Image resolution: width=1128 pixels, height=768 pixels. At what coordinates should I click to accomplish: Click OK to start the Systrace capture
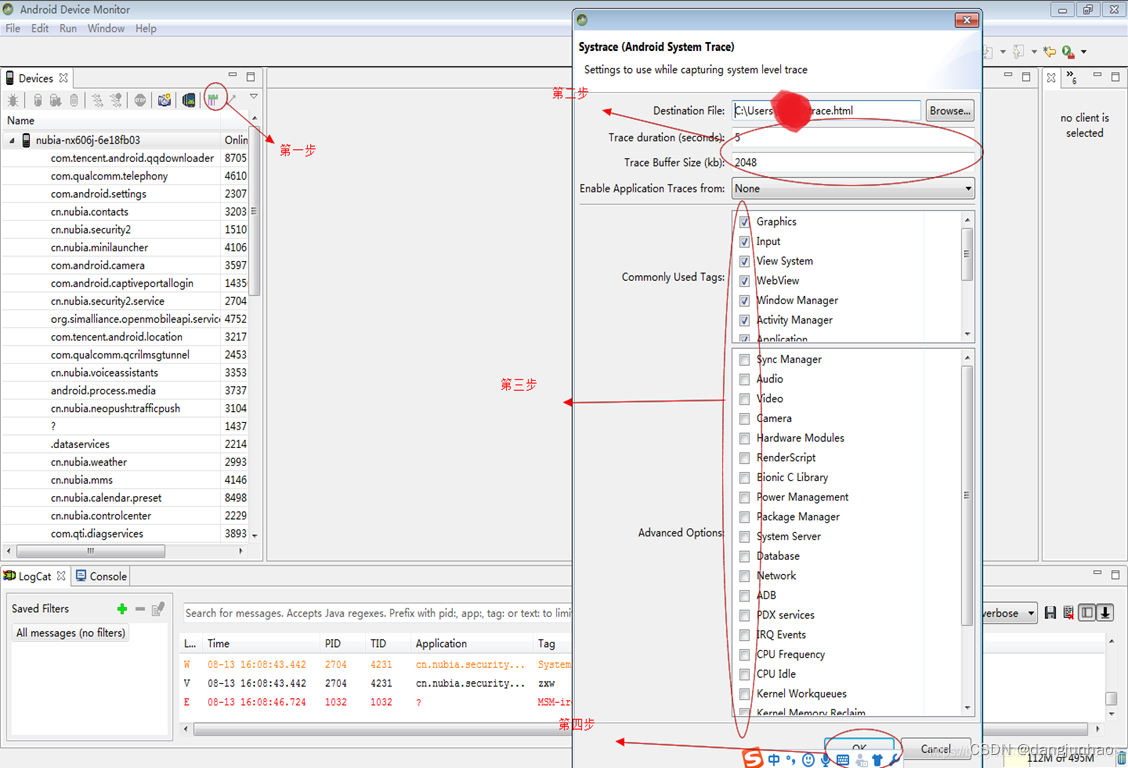(861, 749)
